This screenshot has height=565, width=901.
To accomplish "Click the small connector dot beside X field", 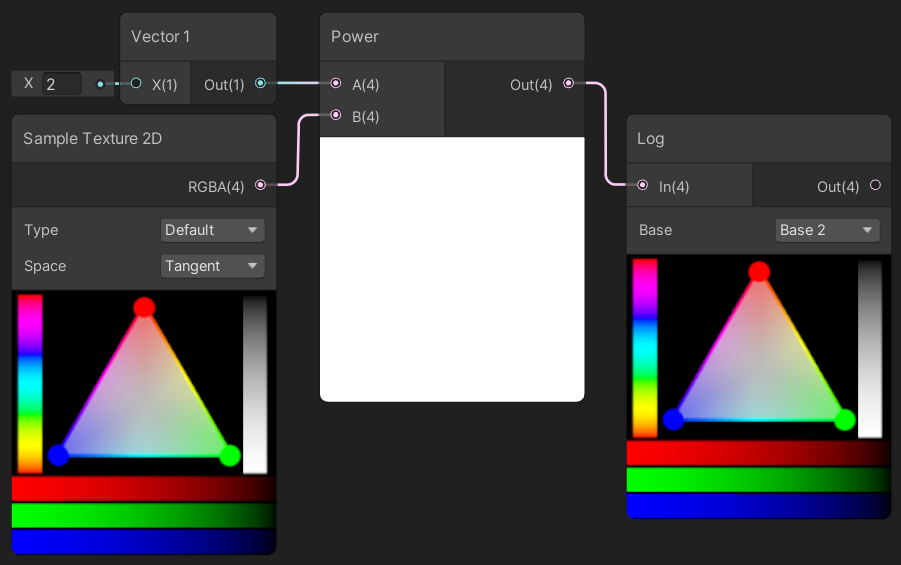I will tap(100, 84).
